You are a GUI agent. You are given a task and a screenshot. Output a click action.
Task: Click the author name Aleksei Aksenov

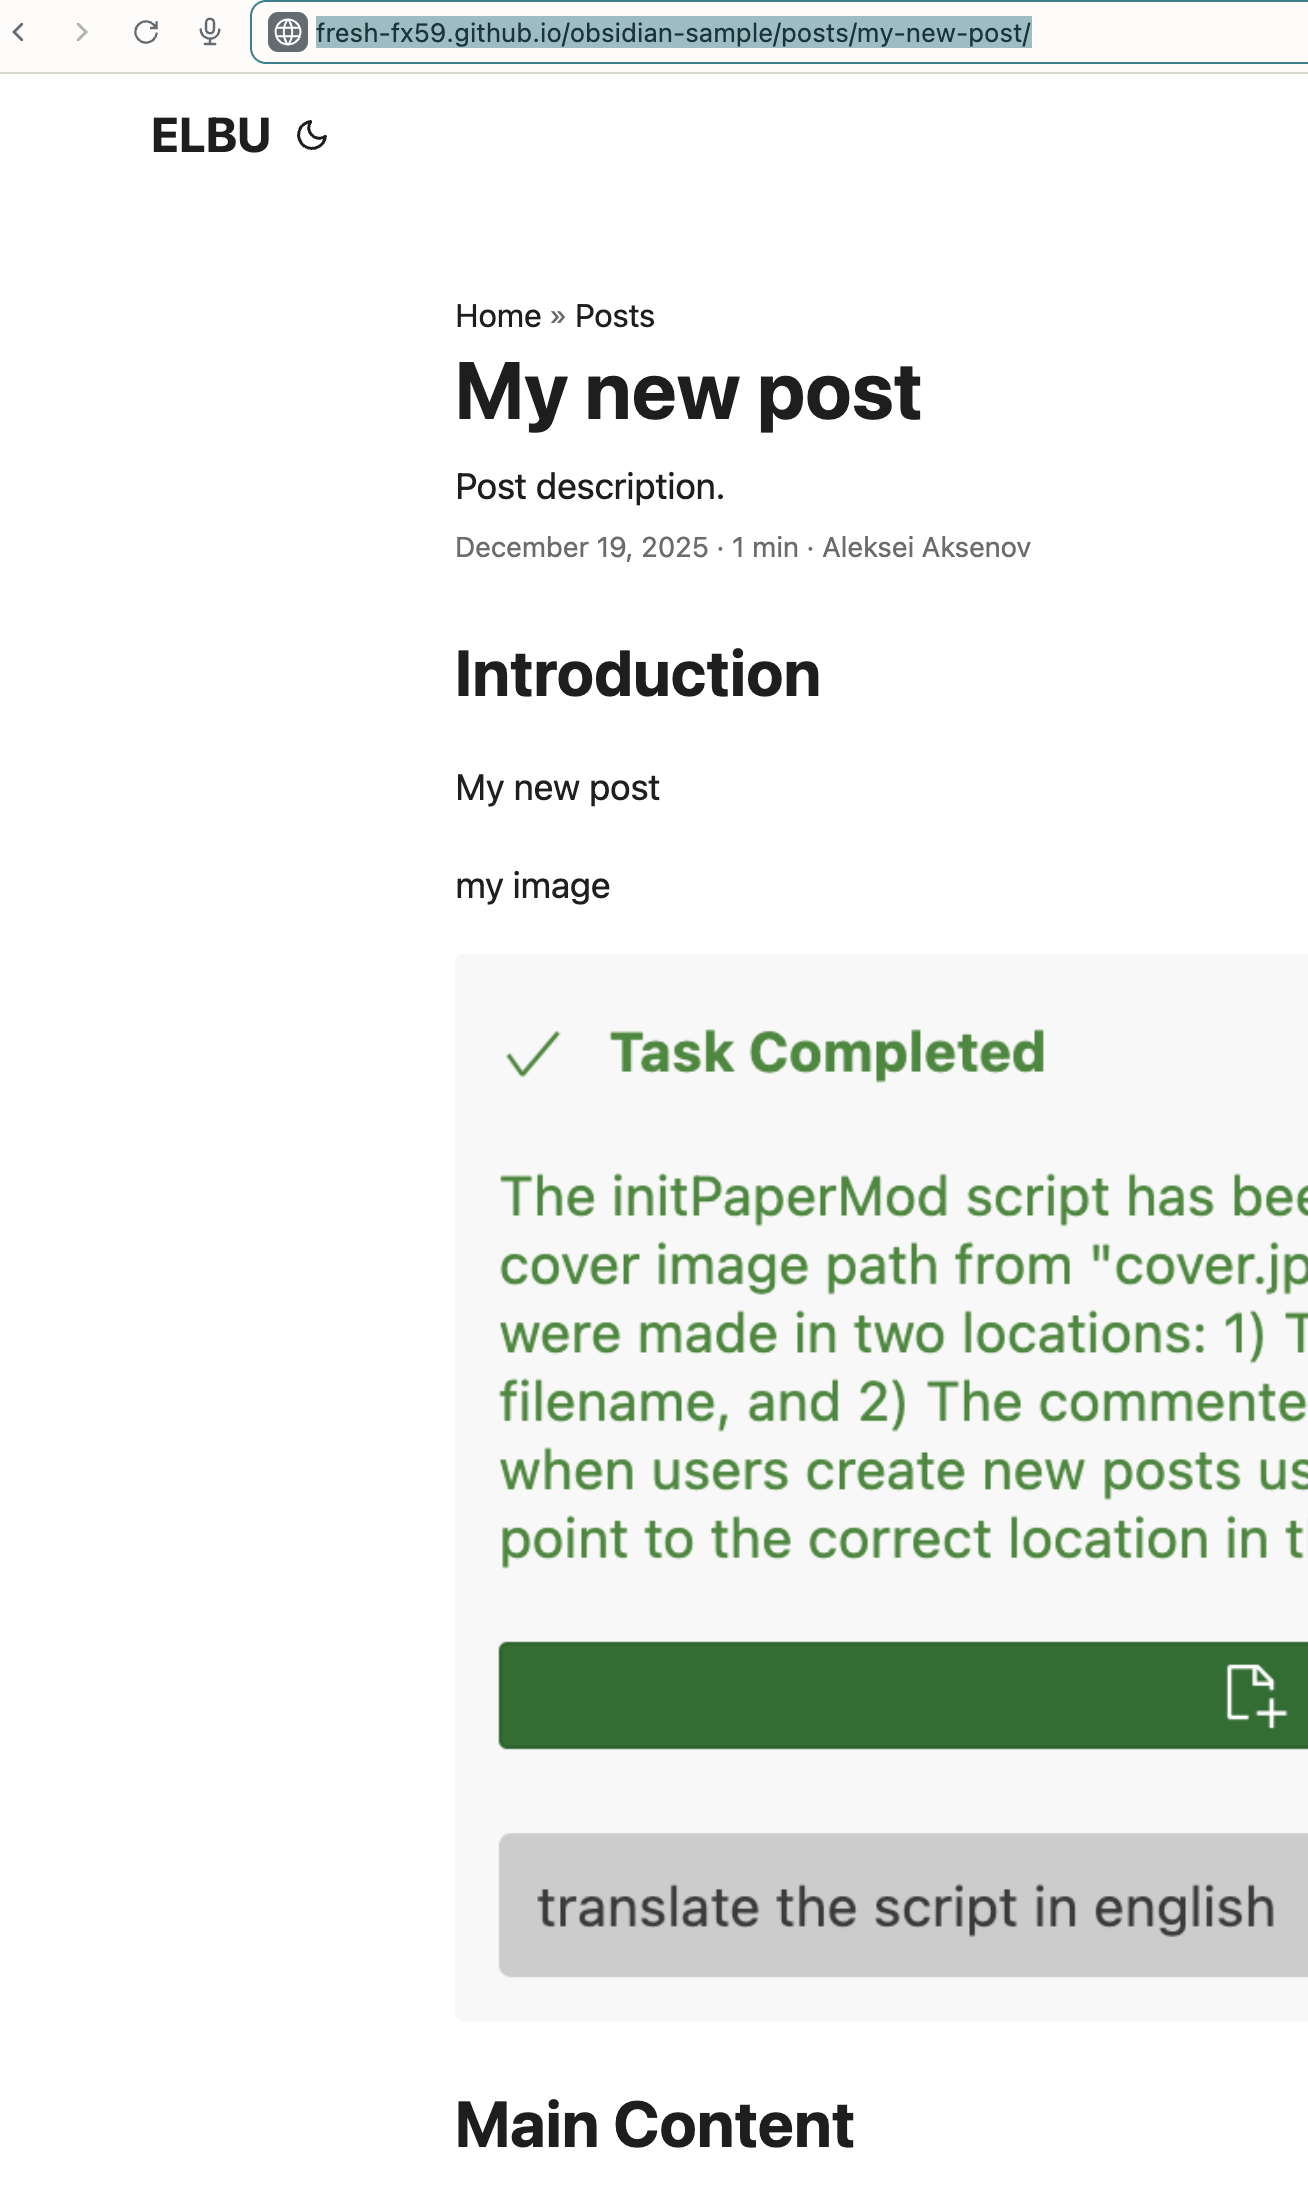tap(926, 548)
